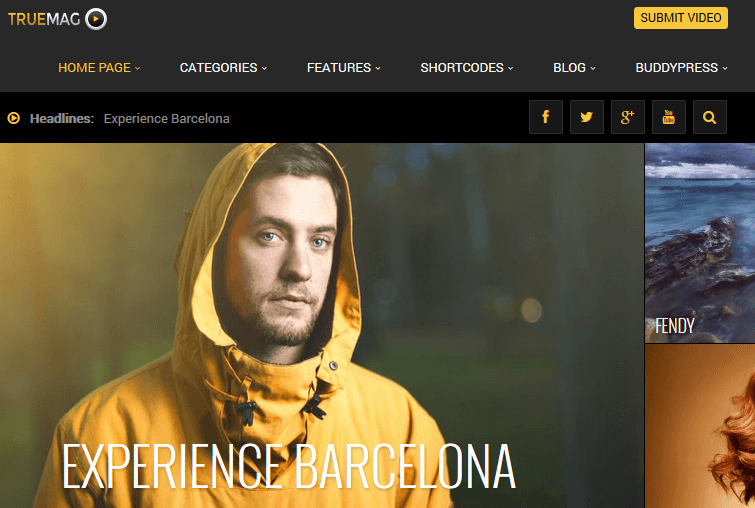Click the Google Plus icon
This screenshot has width=755, height=508.
pos(627,117)
